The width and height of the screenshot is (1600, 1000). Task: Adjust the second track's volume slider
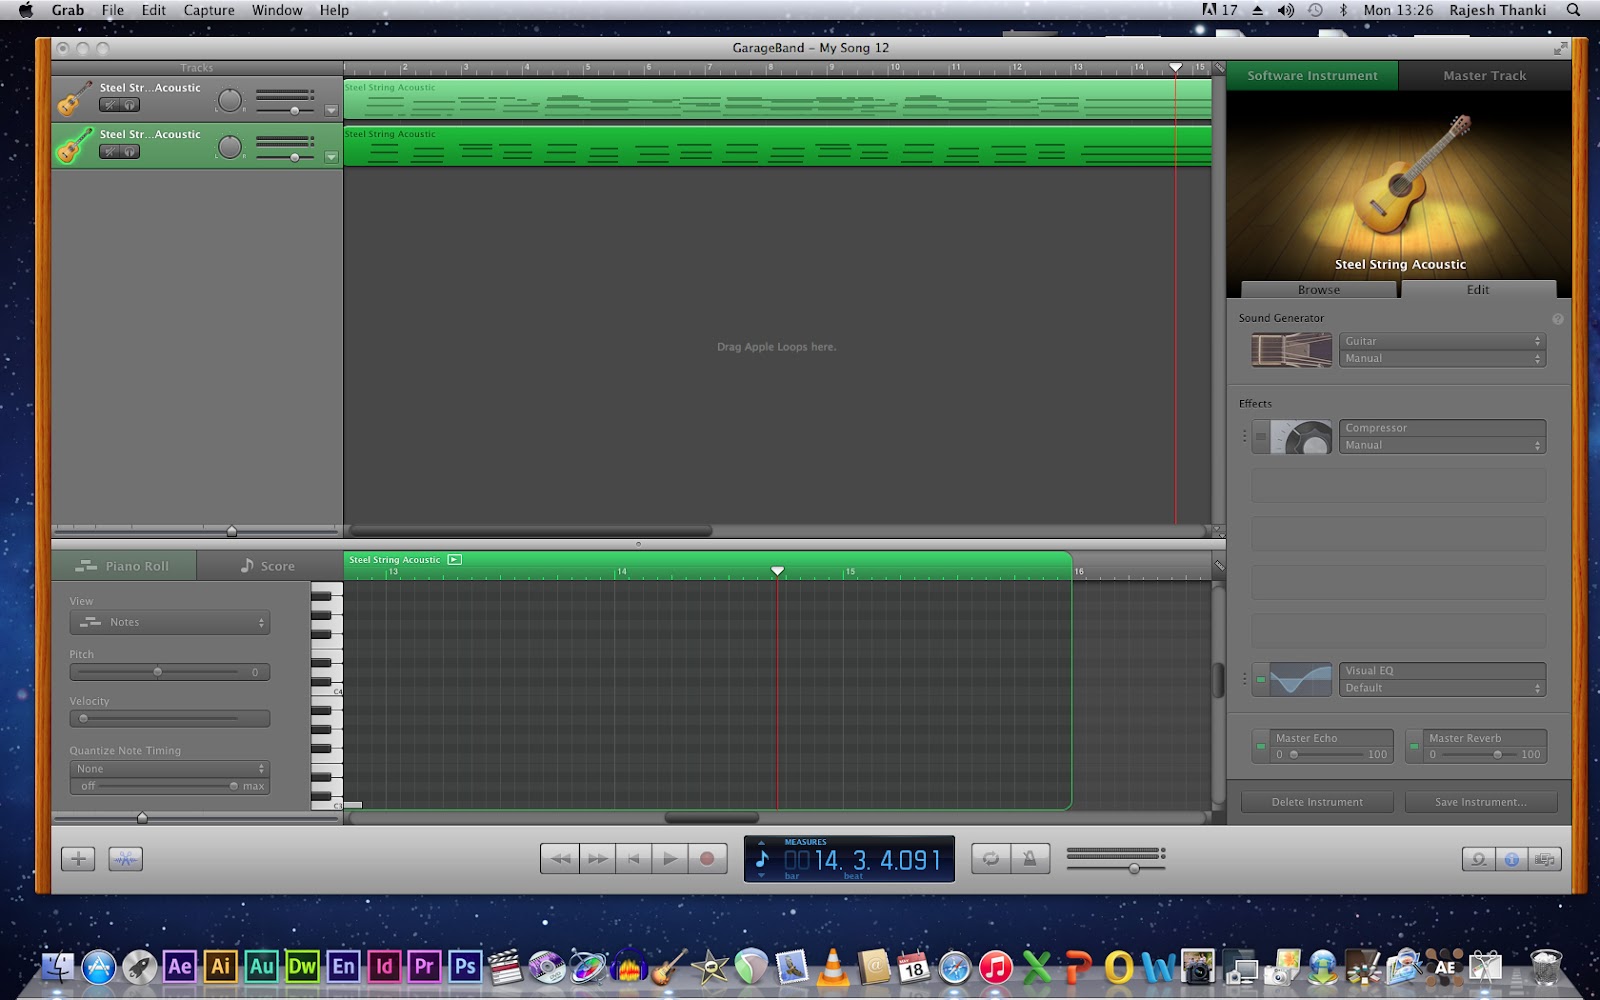click(285, 157)
